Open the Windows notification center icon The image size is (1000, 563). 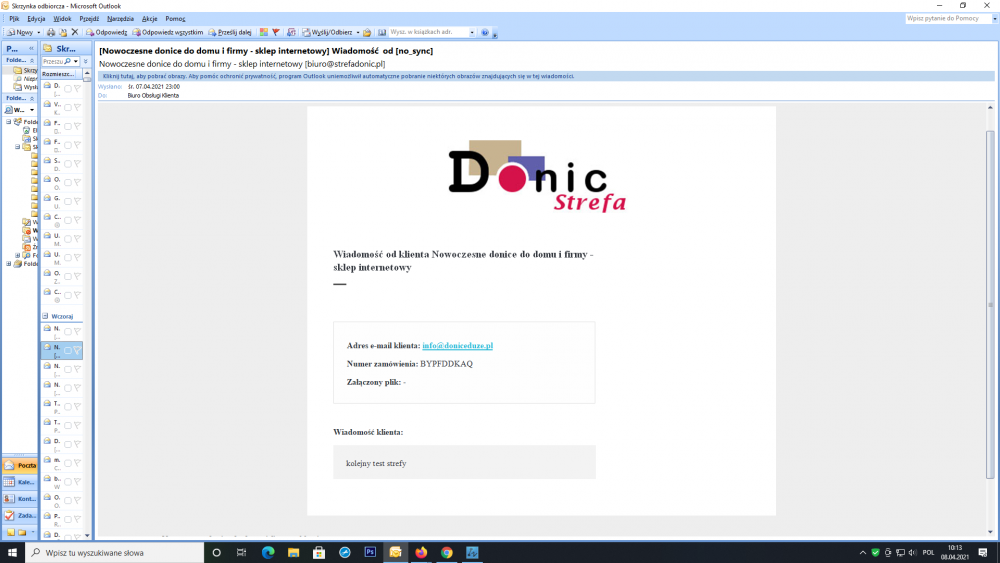983,552
